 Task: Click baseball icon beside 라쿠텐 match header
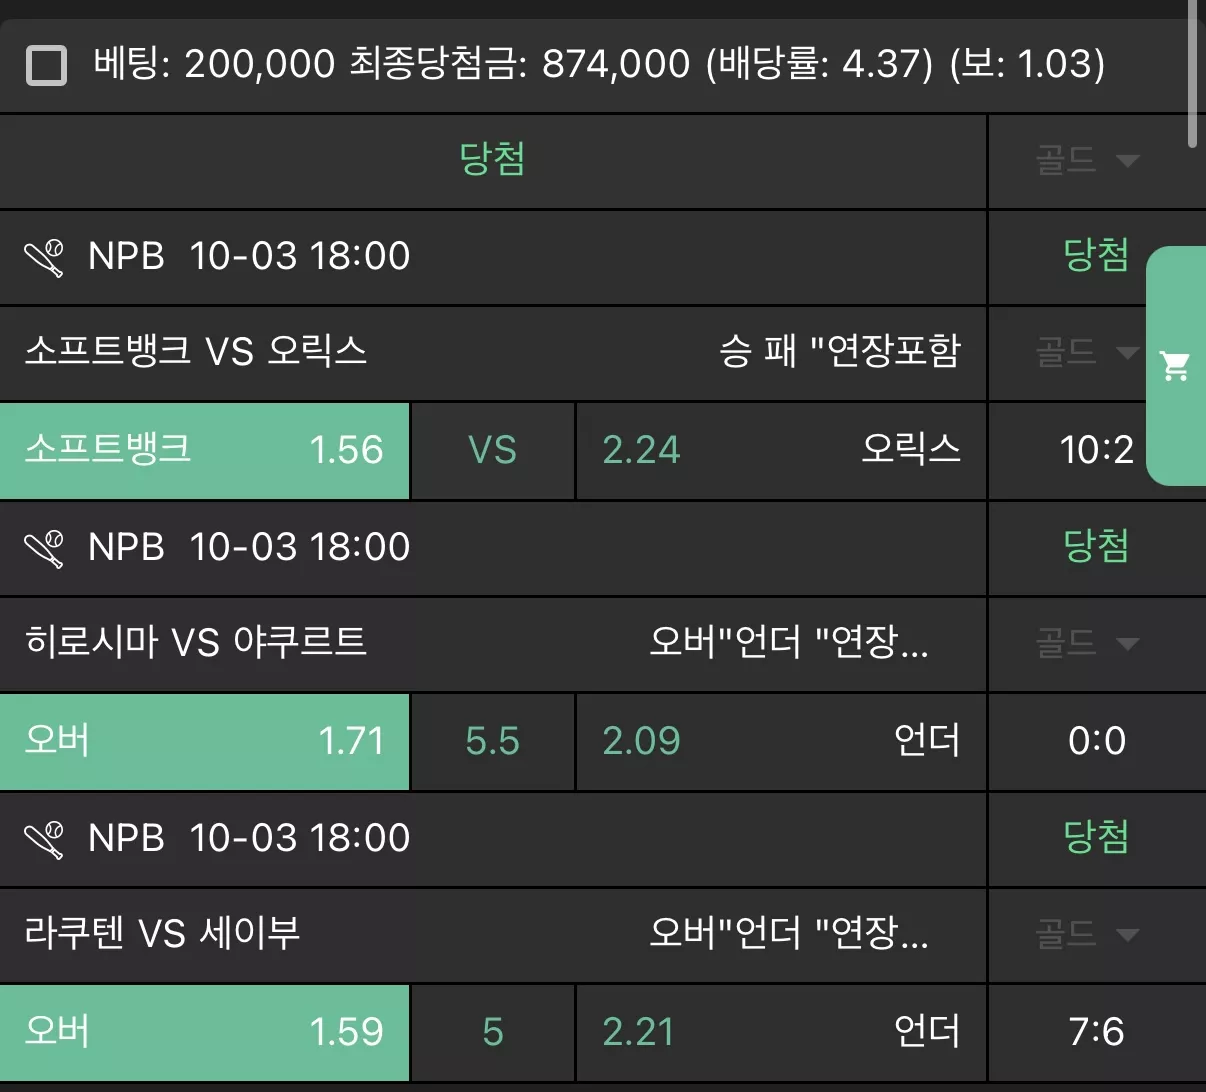[45, 839]
